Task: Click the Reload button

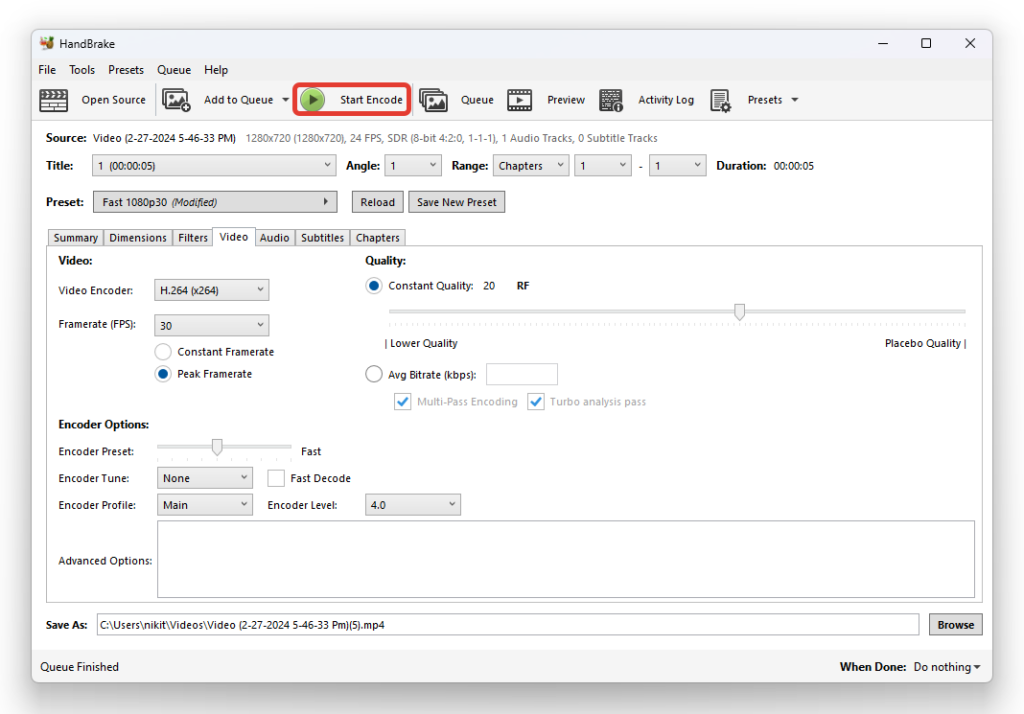Action: point(377,202)
